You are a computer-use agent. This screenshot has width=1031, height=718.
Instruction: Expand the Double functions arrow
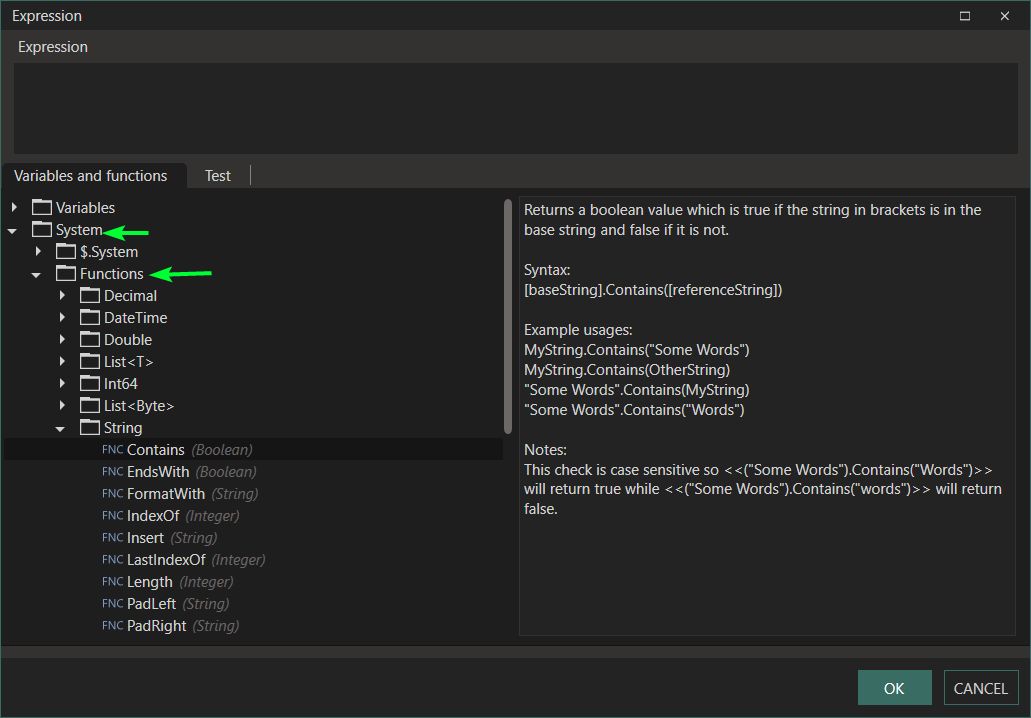pos(62,340)
